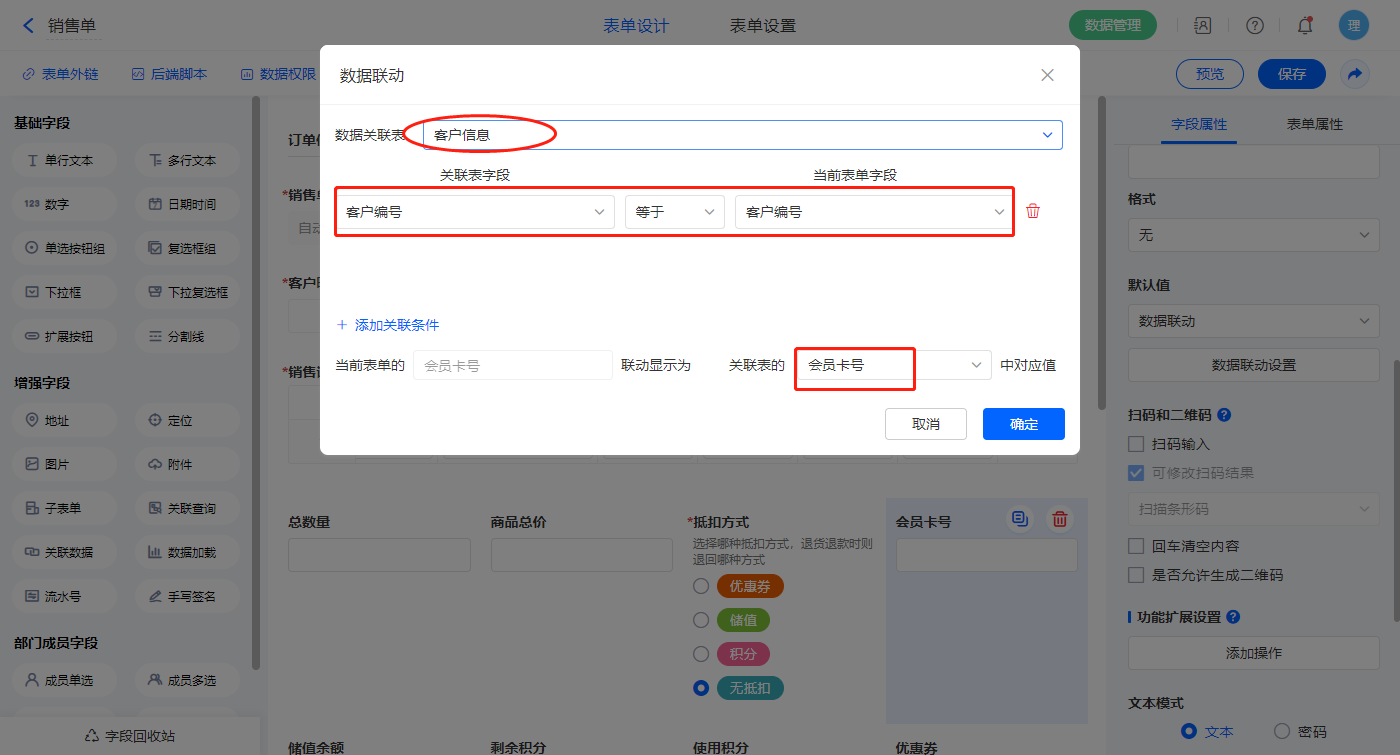The height and width of the screenshot is (755, 1400).
Task: Enable the 扫码输入 checkbox
Action: (x=1135, y=443)
